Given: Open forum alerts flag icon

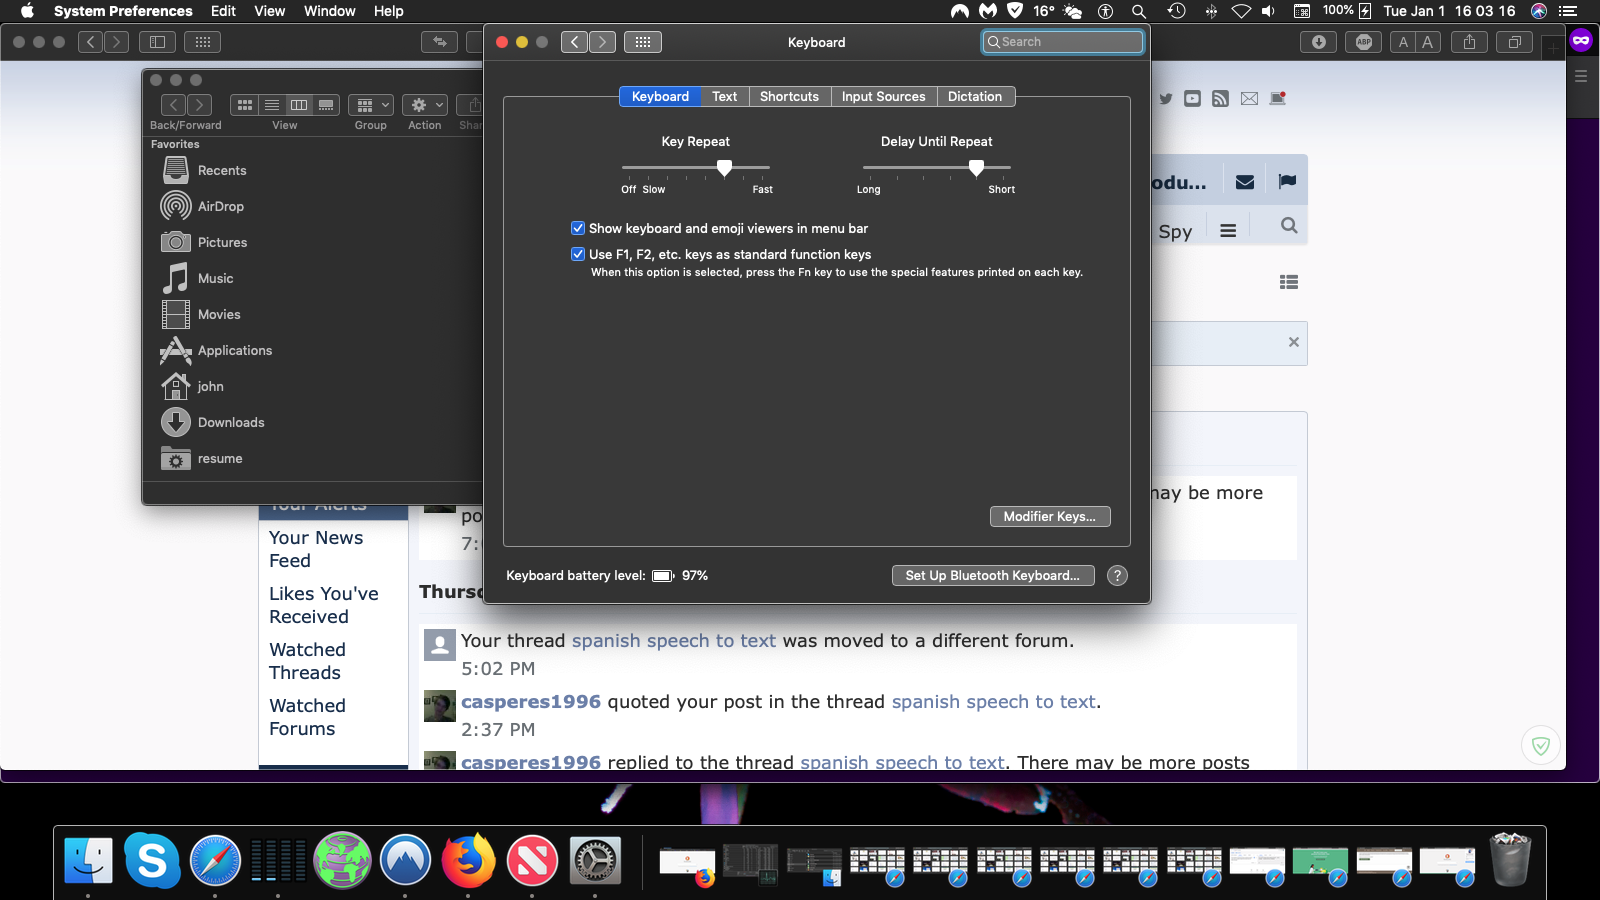Looking at the screenshot, I should (x=1287, y=182).
